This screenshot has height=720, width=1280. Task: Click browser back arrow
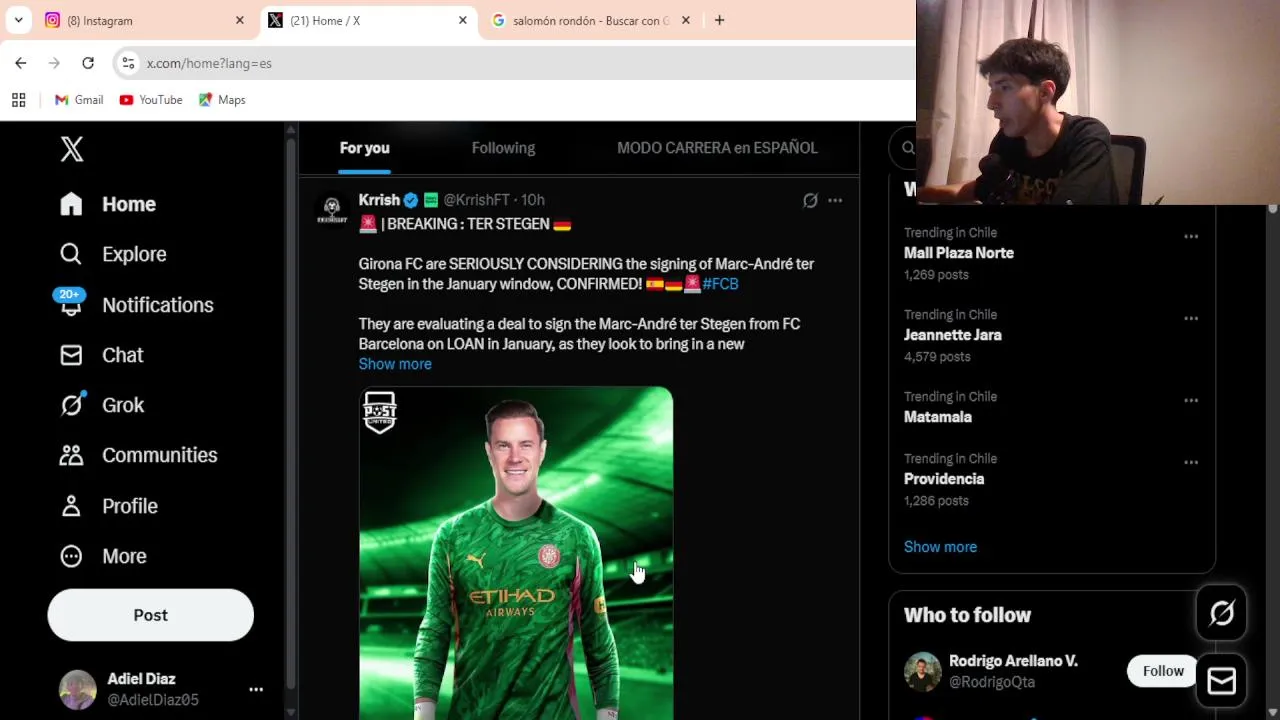click(x=21, y=63)
